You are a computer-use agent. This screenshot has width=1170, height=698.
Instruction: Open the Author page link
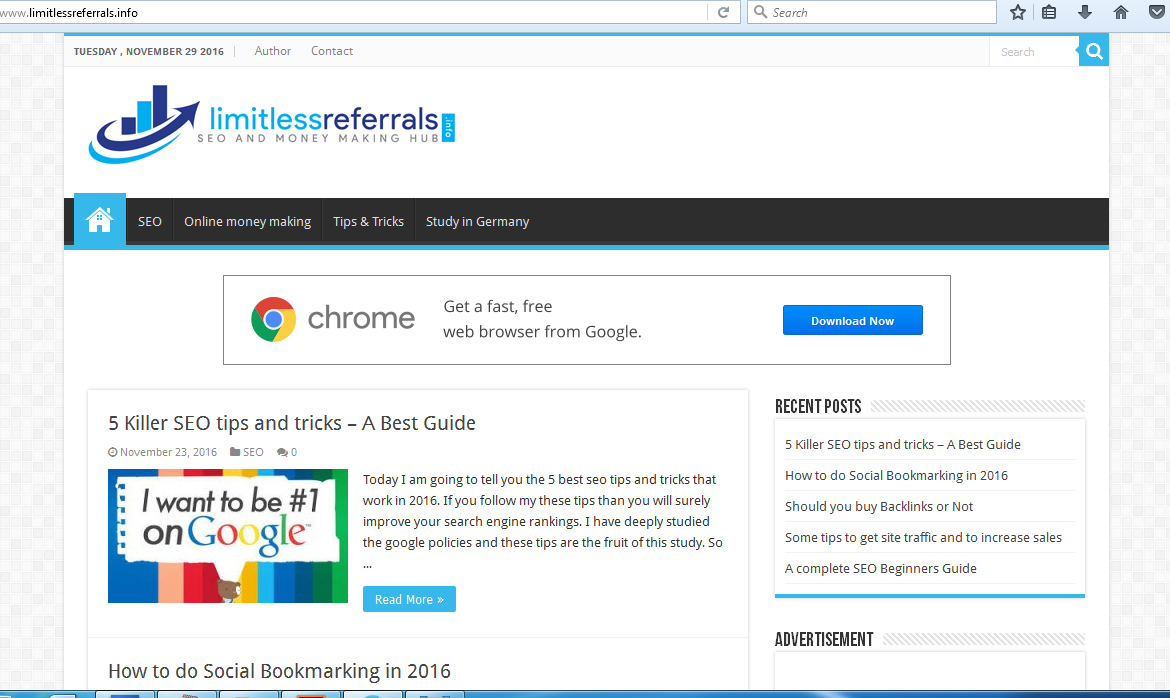click(x=272, y=51)
